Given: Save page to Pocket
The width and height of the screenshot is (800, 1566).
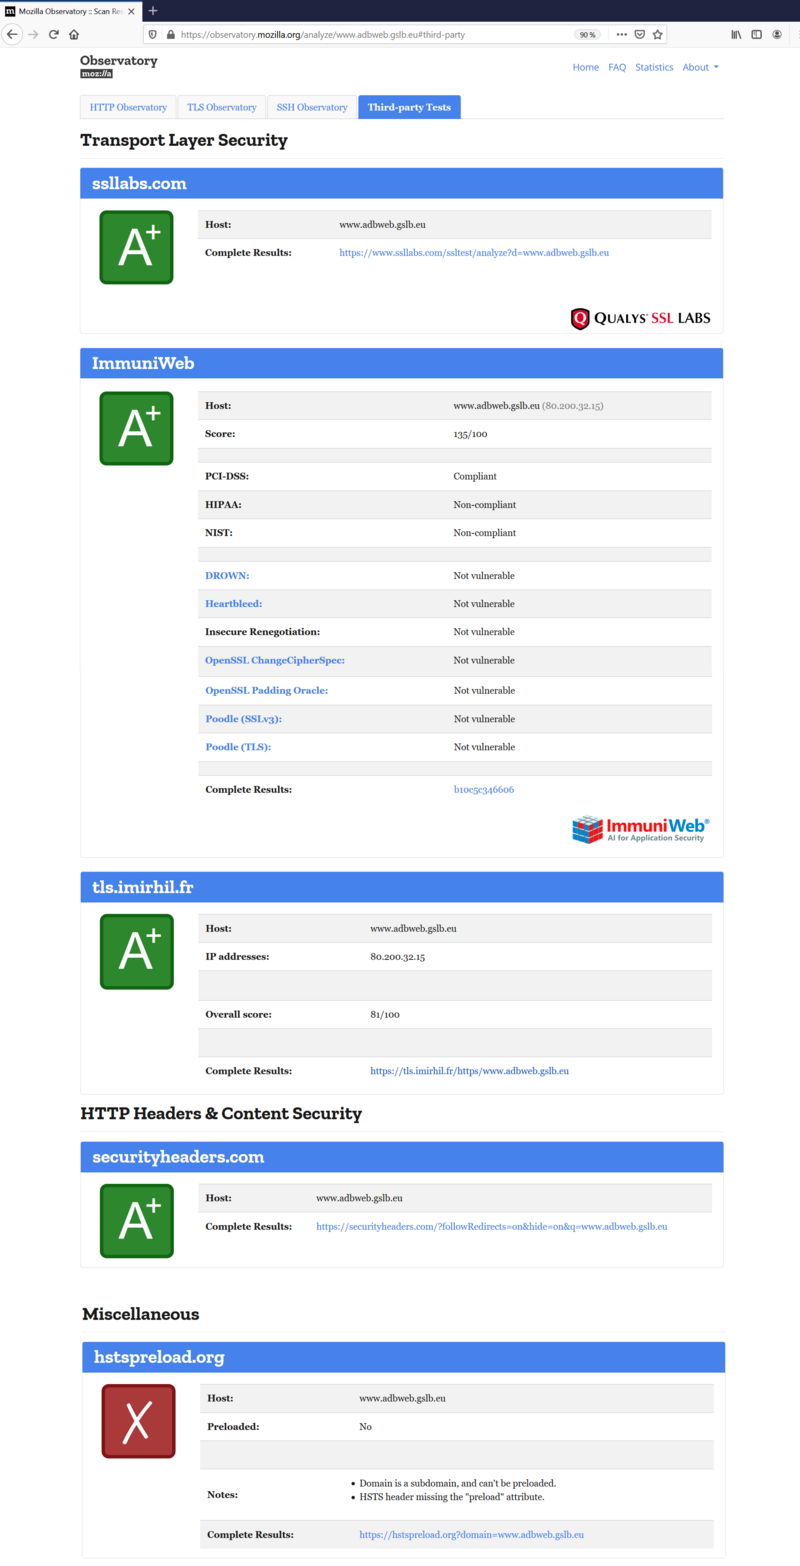Looking at the screenshot, I should [640, 34].
